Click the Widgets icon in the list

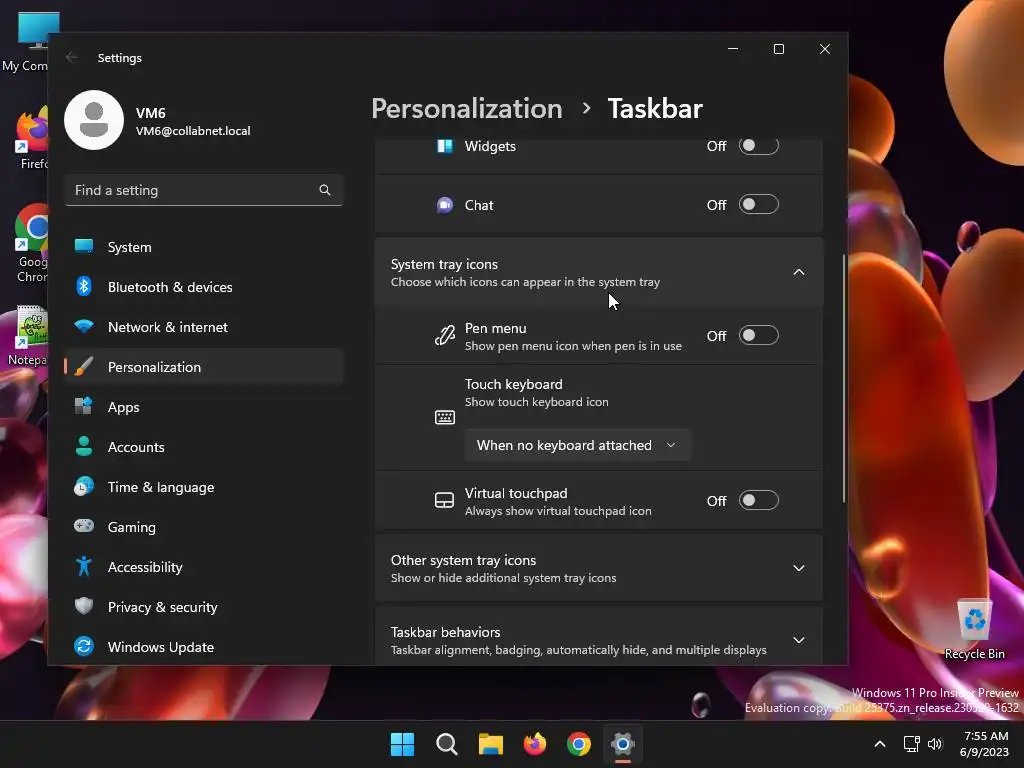point(445,146)
